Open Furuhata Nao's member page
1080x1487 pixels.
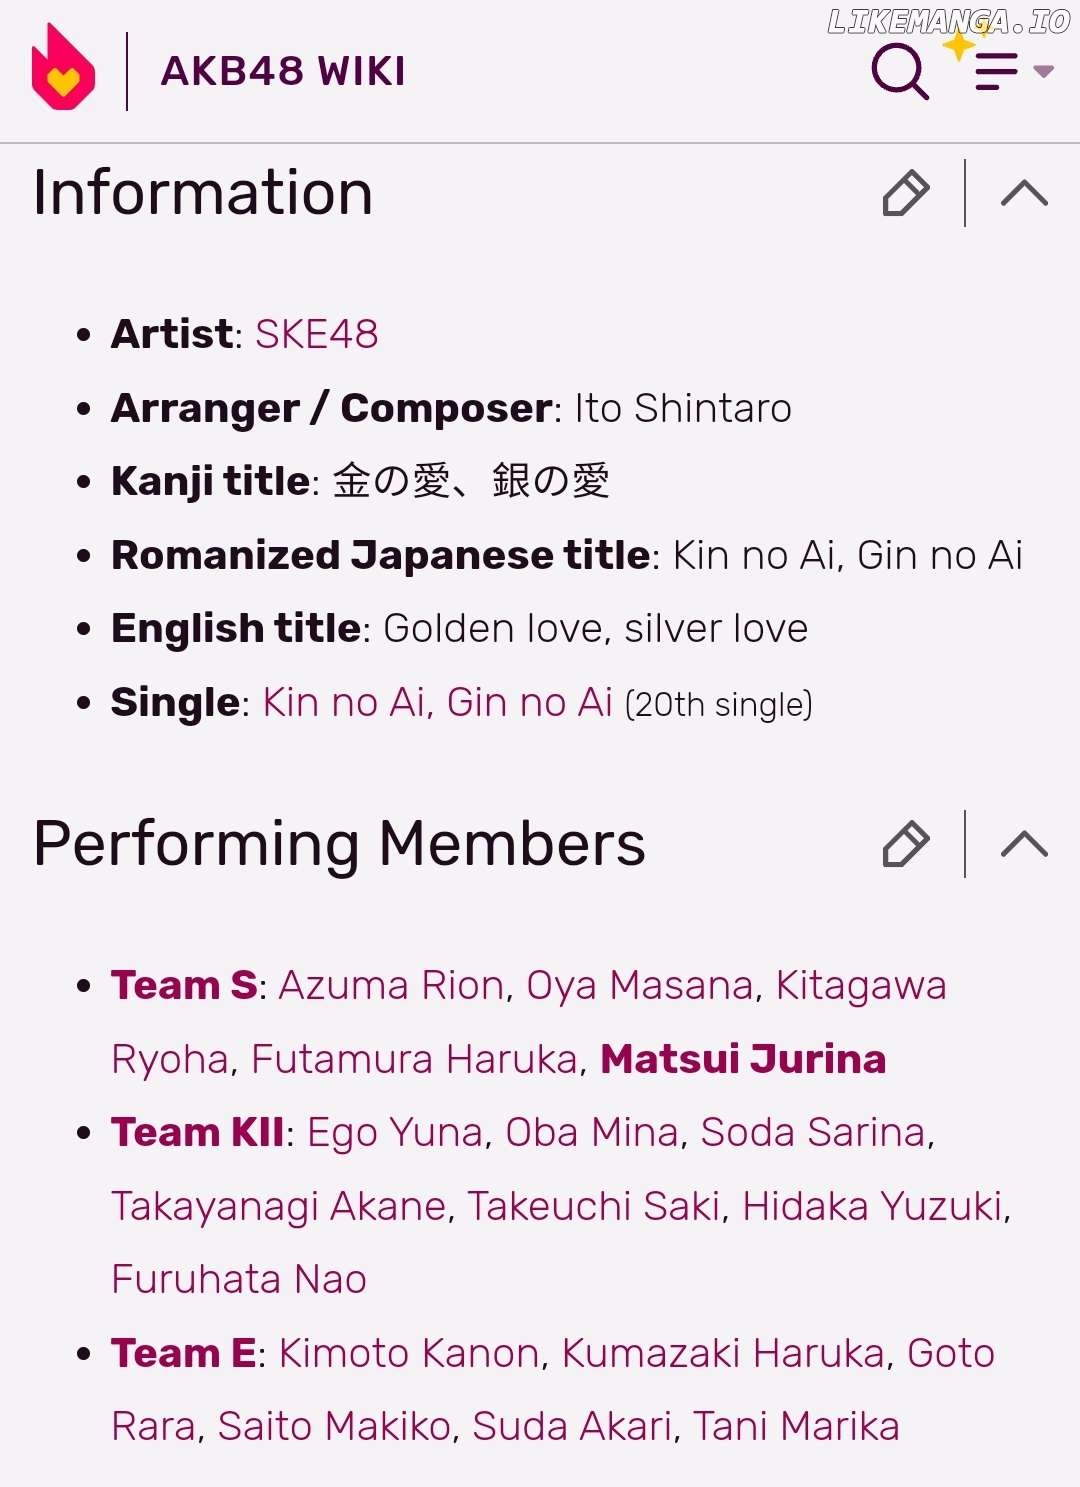coord(239,1279)
